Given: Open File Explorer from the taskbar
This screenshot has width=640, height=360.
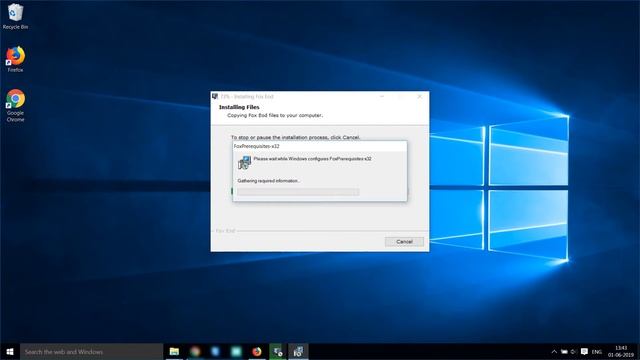Looking at the screenshot, I should point(174,351).
